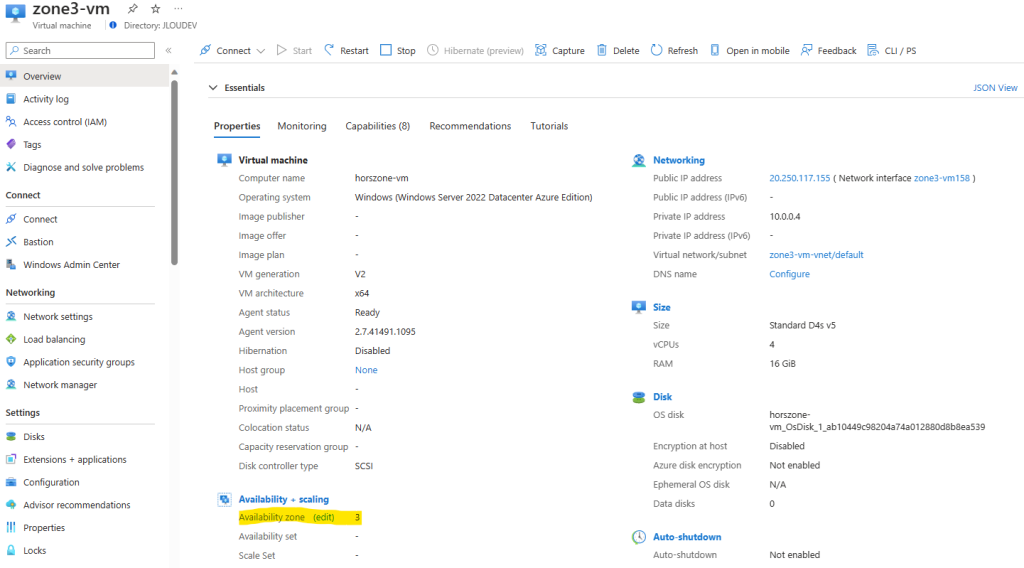Choose Open in mobile
This screenshot has height=568, width=1024.
[749, 50]
